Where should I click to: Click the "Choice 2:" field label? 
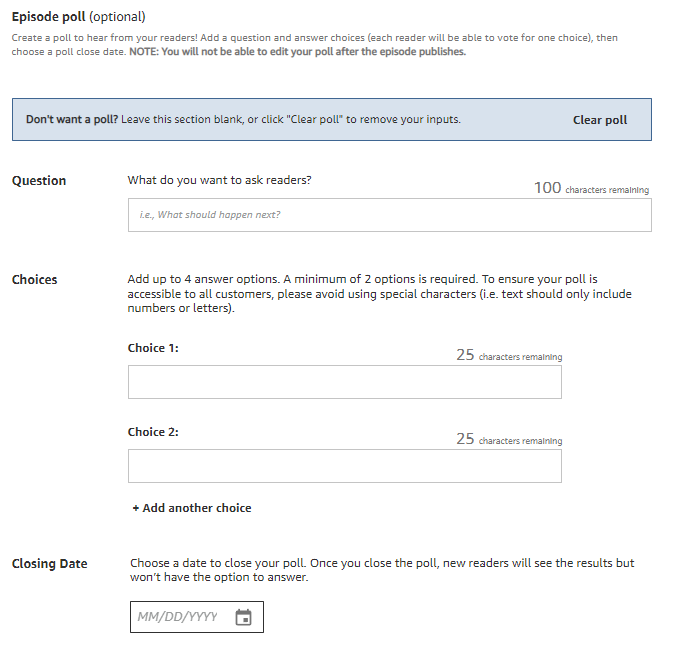pyautogui.click(x=153, y=432)
